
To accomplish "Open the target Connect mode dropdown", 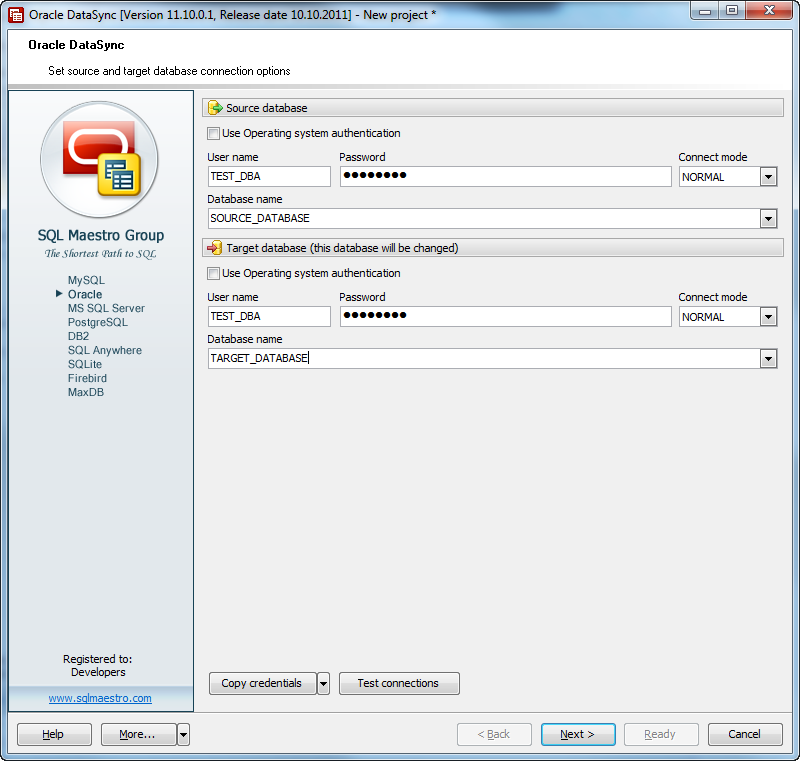I will (x=766, y=315).
